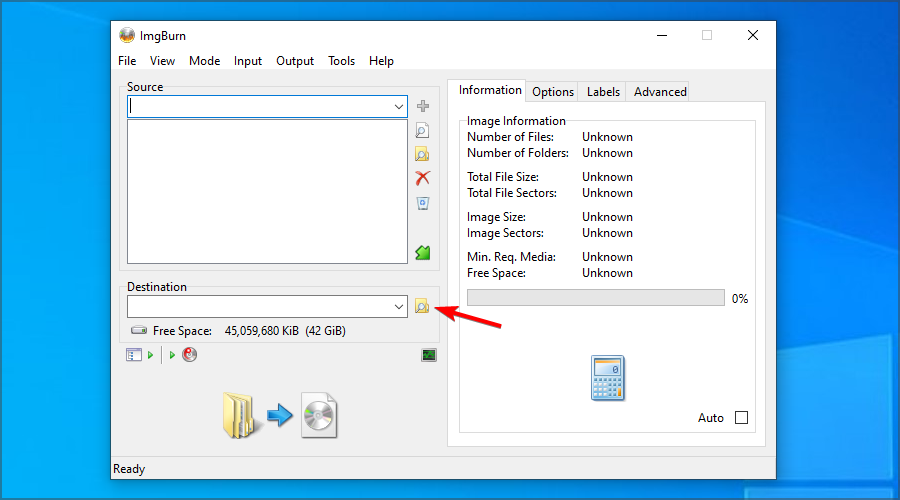Viewport: 900px width, 500px height.
Task: Open the Mode menu
Action: 204,61
